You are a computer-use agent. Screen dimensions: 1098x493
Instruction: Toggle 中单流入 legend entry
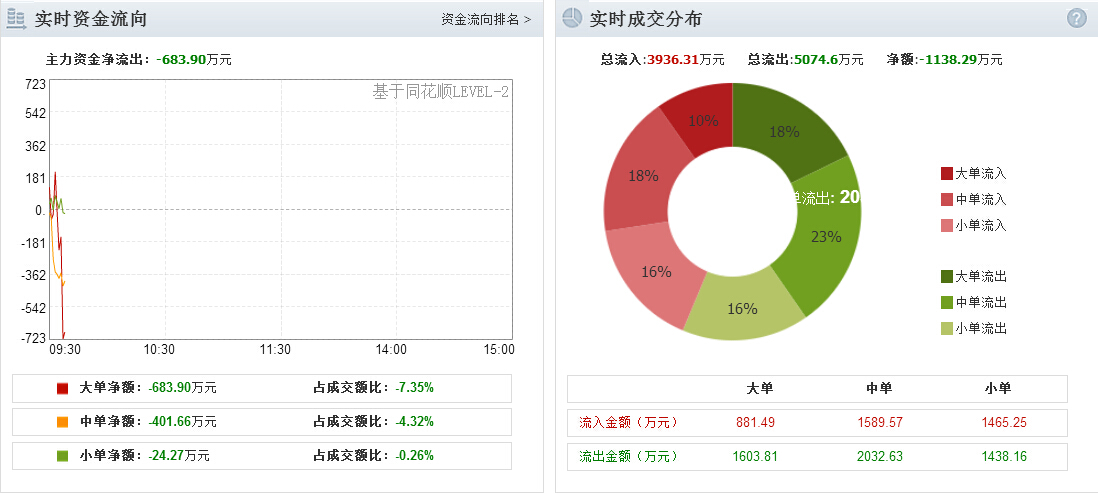pyautogui.click(x=973, y=200)
